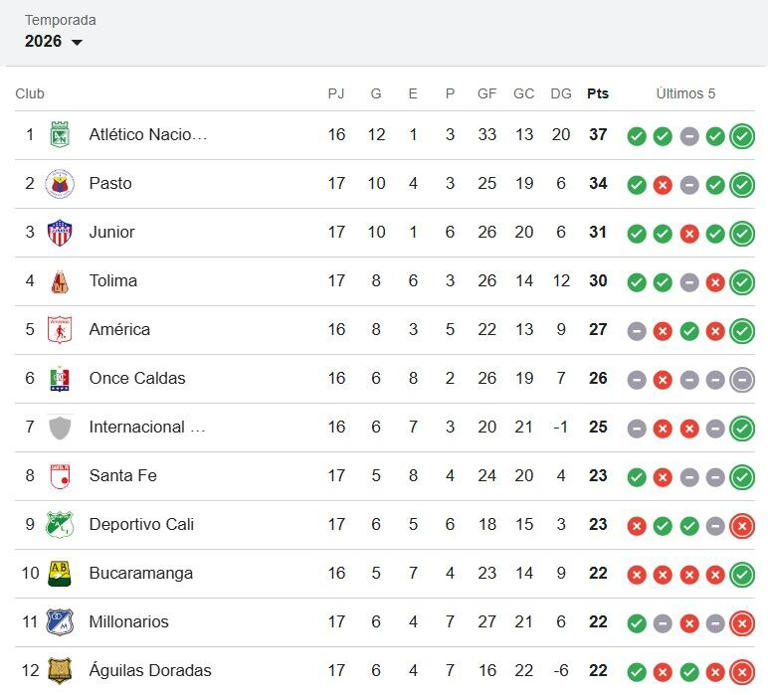Image resolution: width=768 pixels, height=695 pixels.
Task: Click the Once Caldas team badge
Action: coord(60,379)
